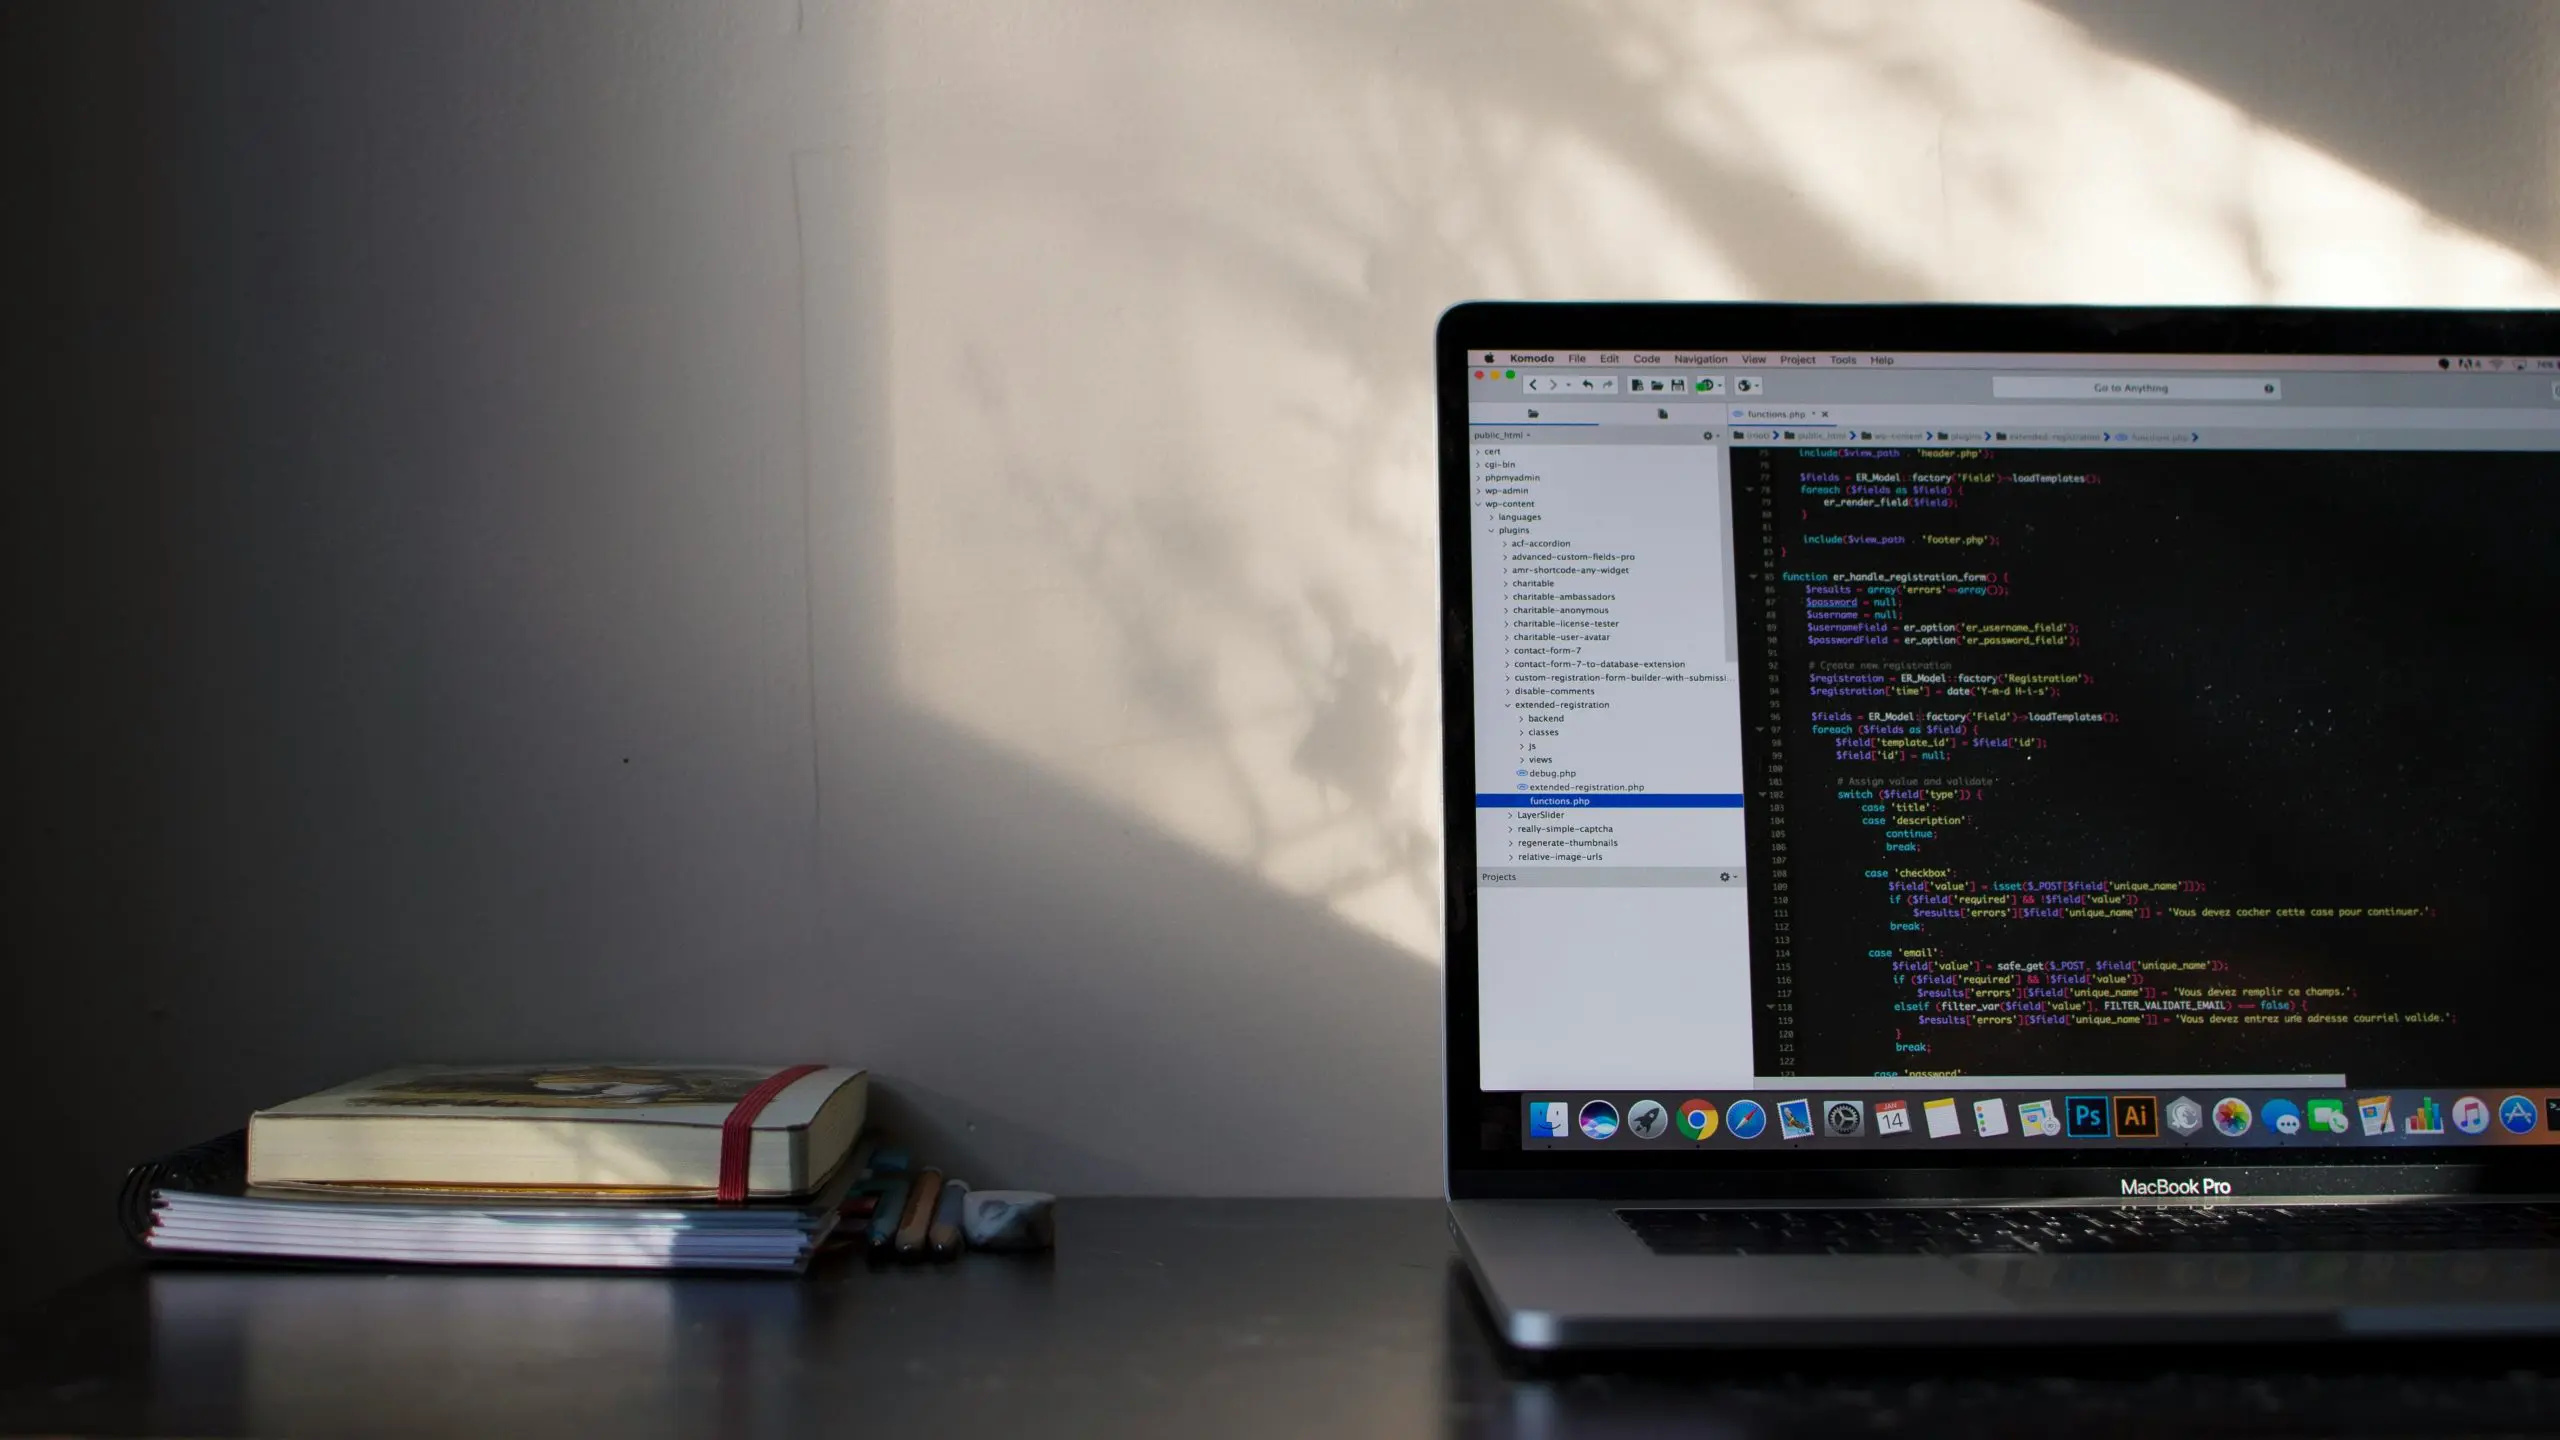Click the Code menu in Komodo

point(1646,359)
